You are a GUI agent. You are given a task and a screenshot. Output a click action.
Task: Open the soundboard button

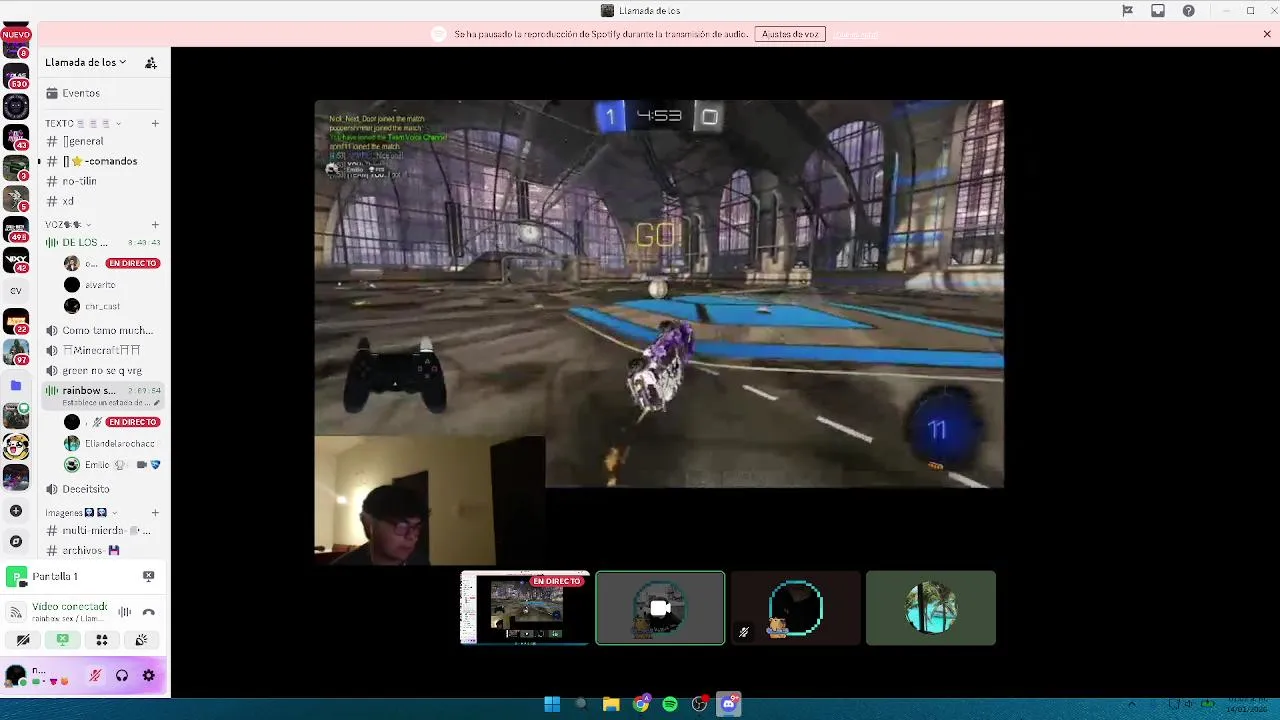(x=141, y=640)
